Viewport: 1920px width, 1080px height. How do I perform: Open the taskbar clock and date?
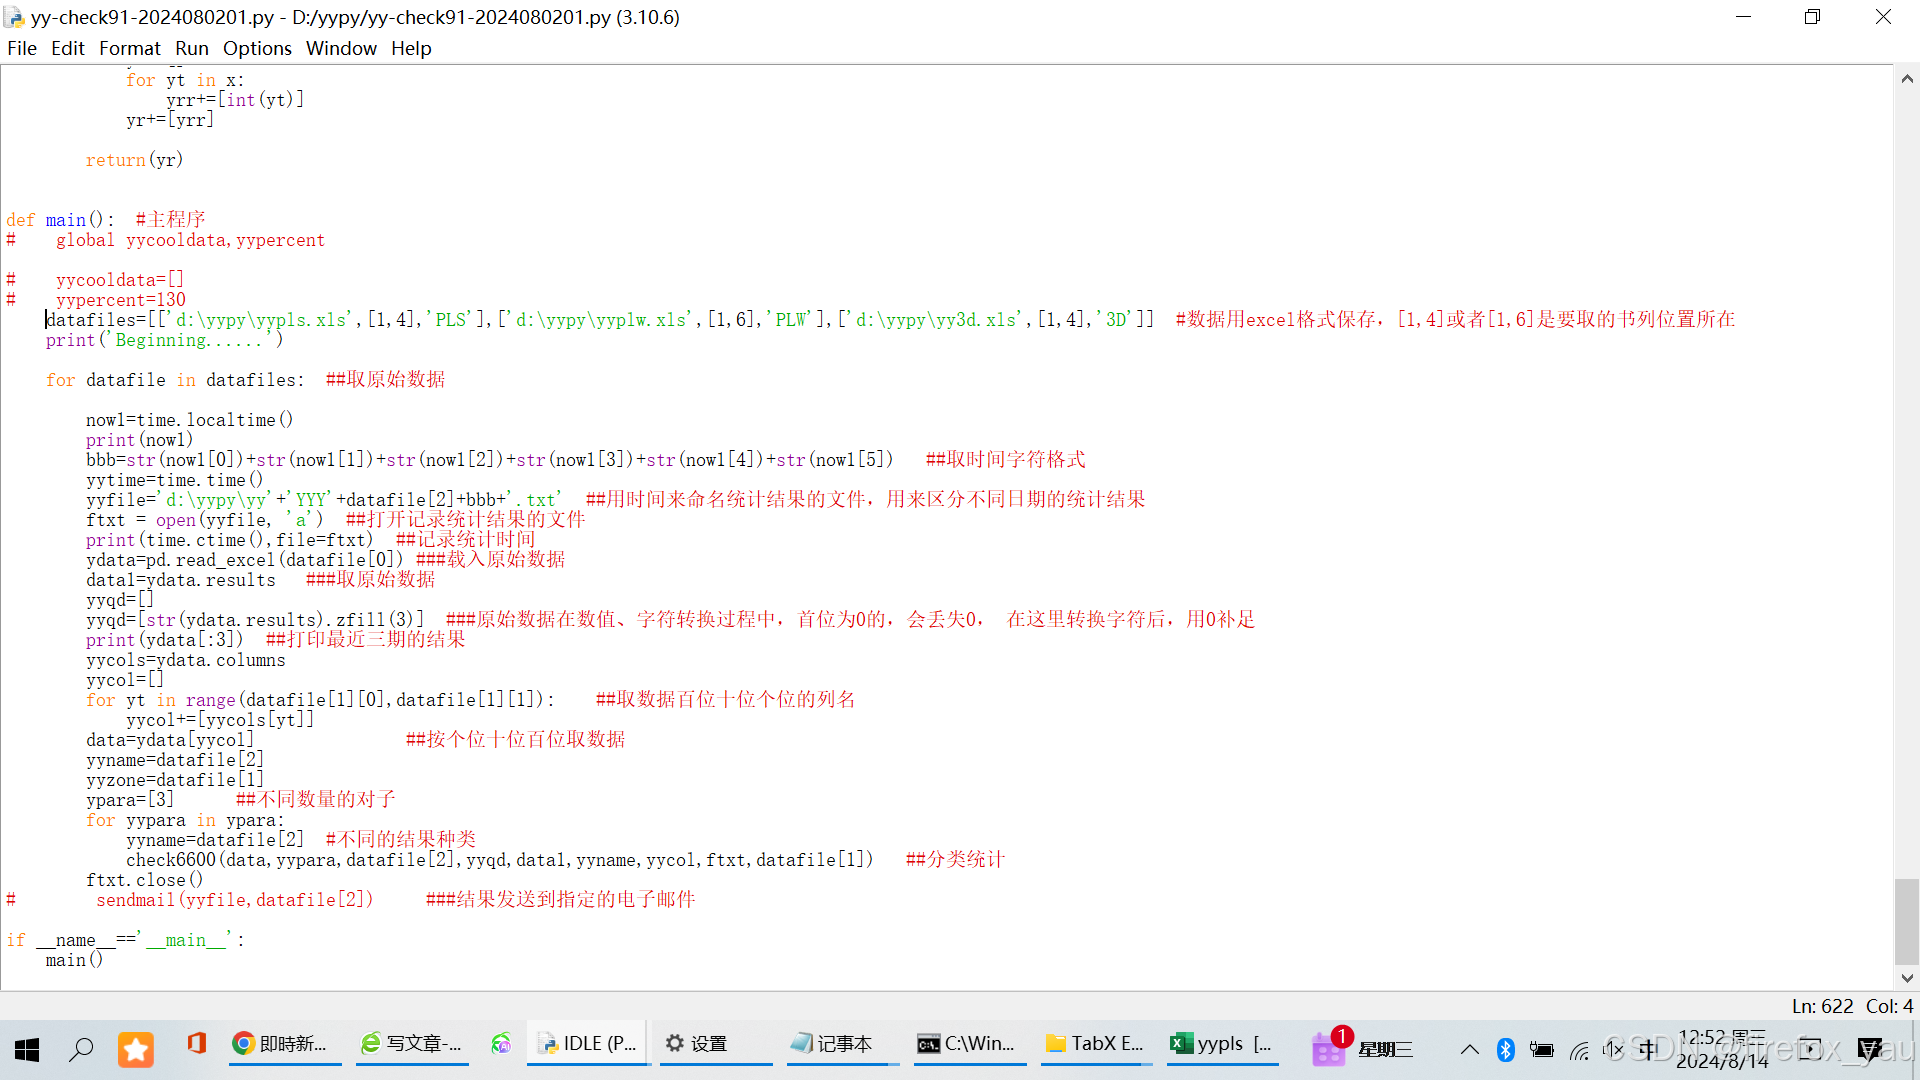pos(1722,1049)
